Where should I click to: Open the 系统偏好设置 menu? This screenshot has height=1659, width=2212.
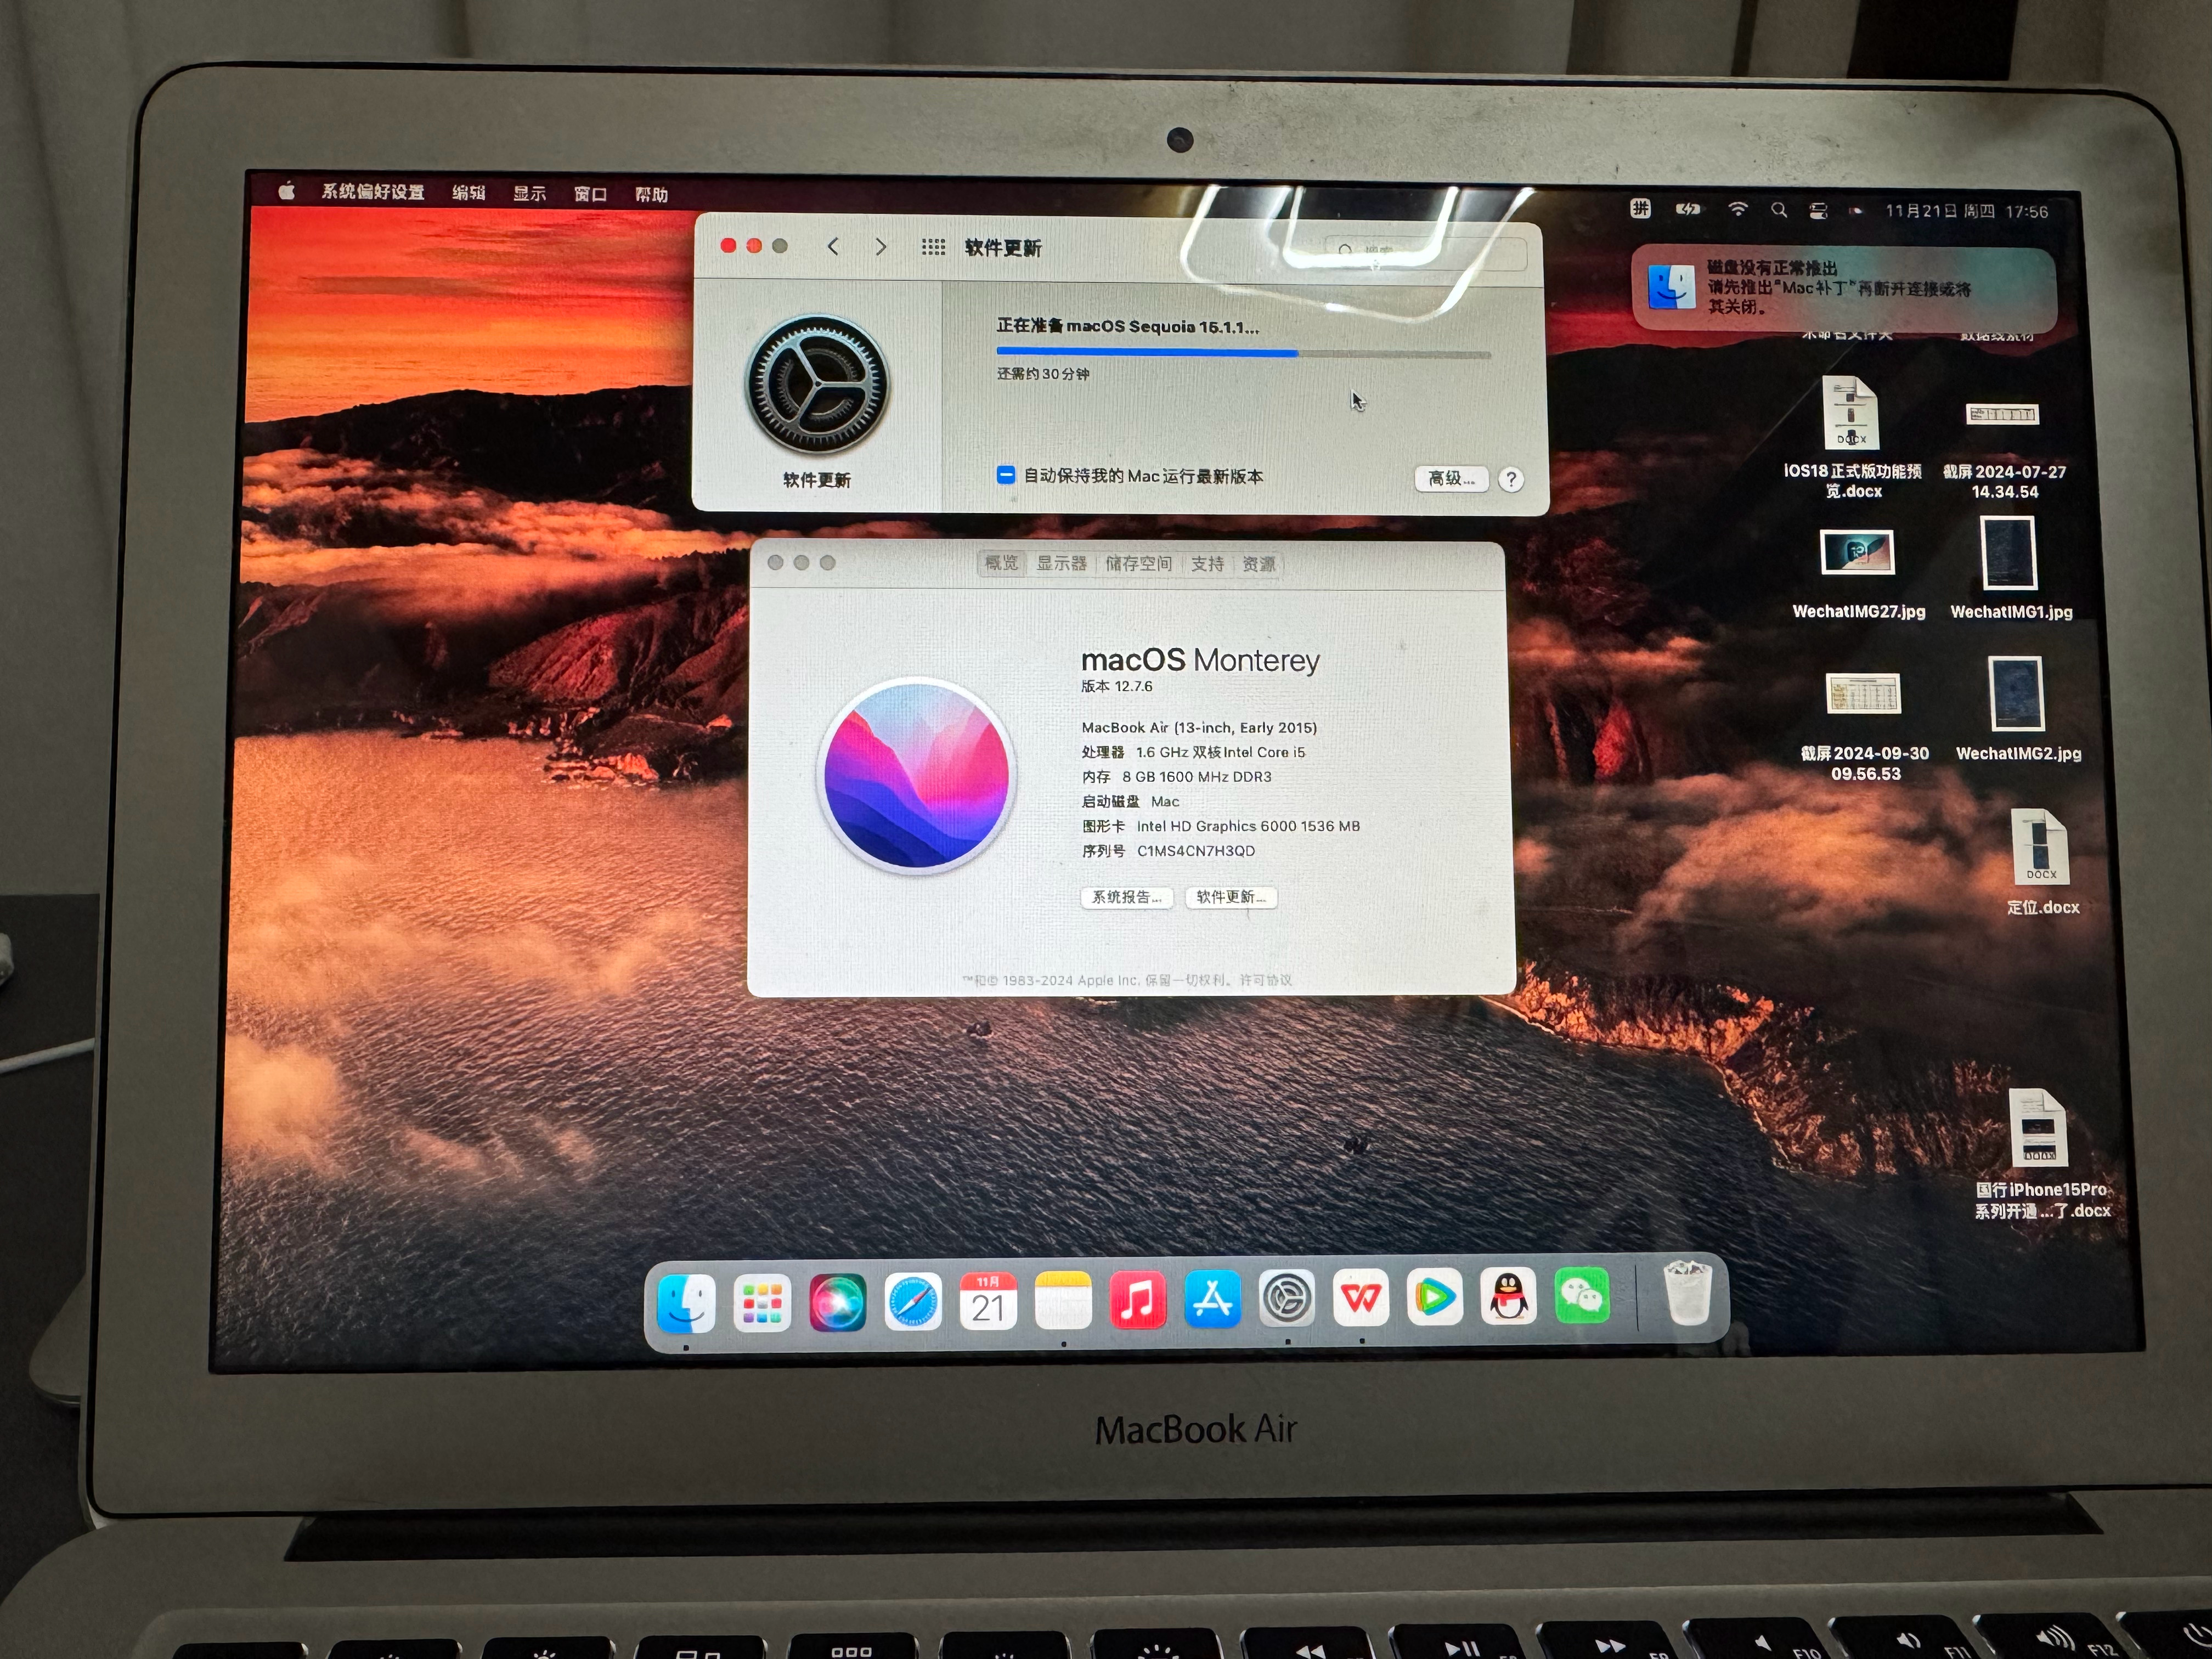[373, 191]
